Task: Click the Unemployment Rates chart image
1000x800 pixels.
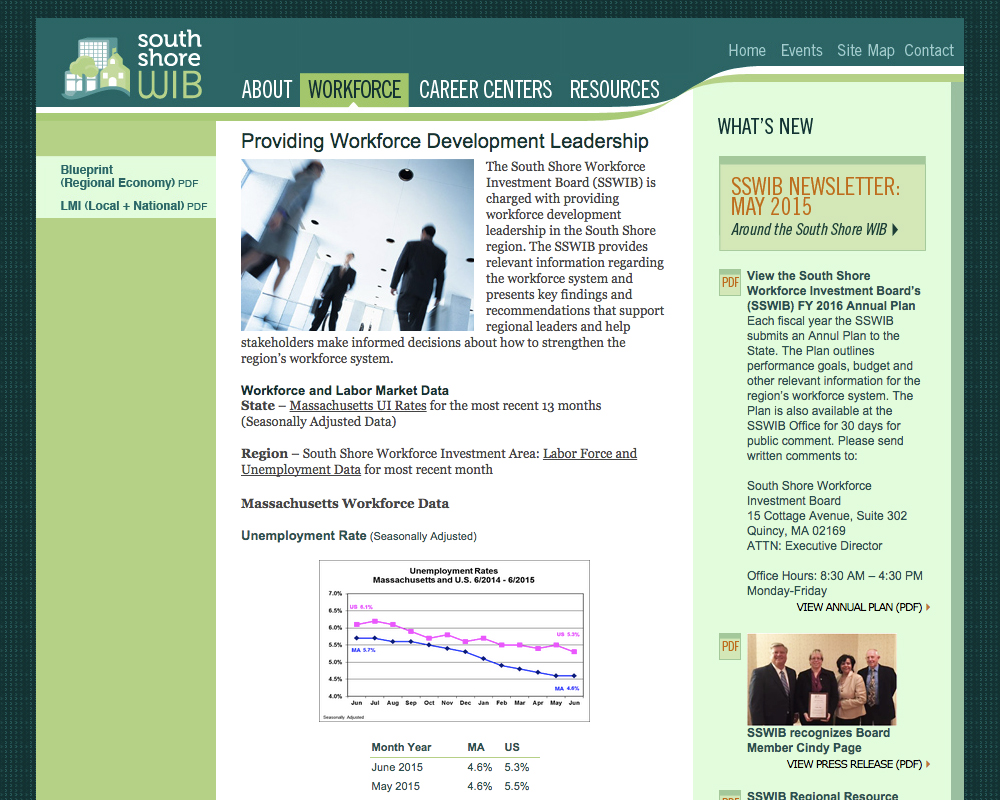Action: [x=454, y=641]
